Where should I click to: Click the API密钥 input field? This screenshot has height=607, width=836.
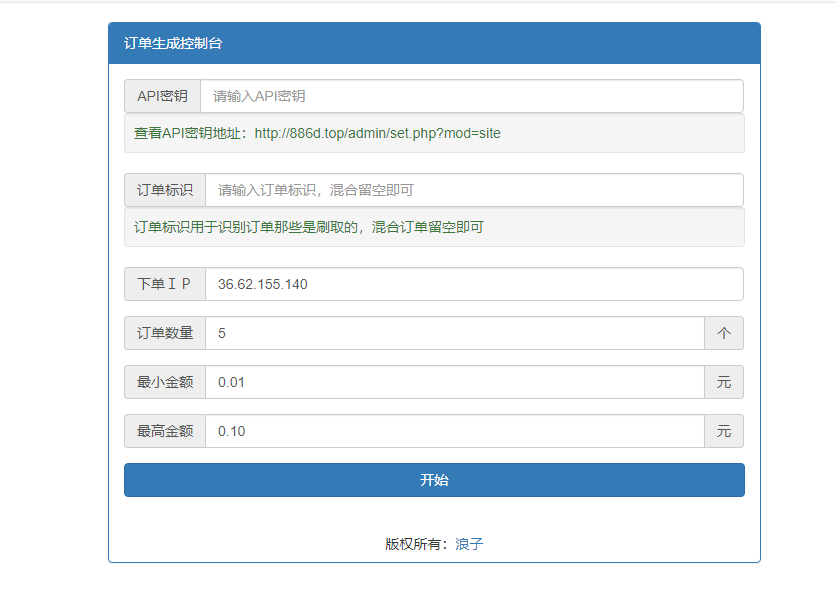point(470,96)
